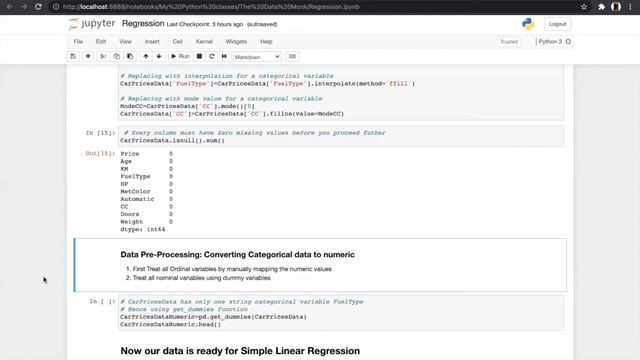Select the In [15] isnull code cell
Screen dimensions: 640x360
(x=341, y=137)
